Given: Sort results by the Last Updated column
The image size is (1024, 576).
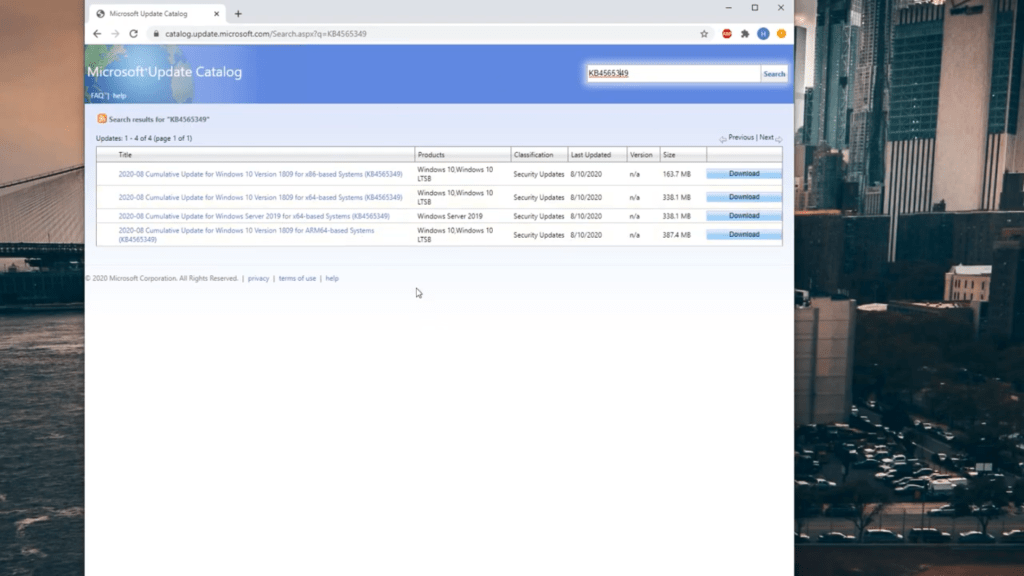Looking at the screenshot, I should pyautogui.click(x=590, y=155).
